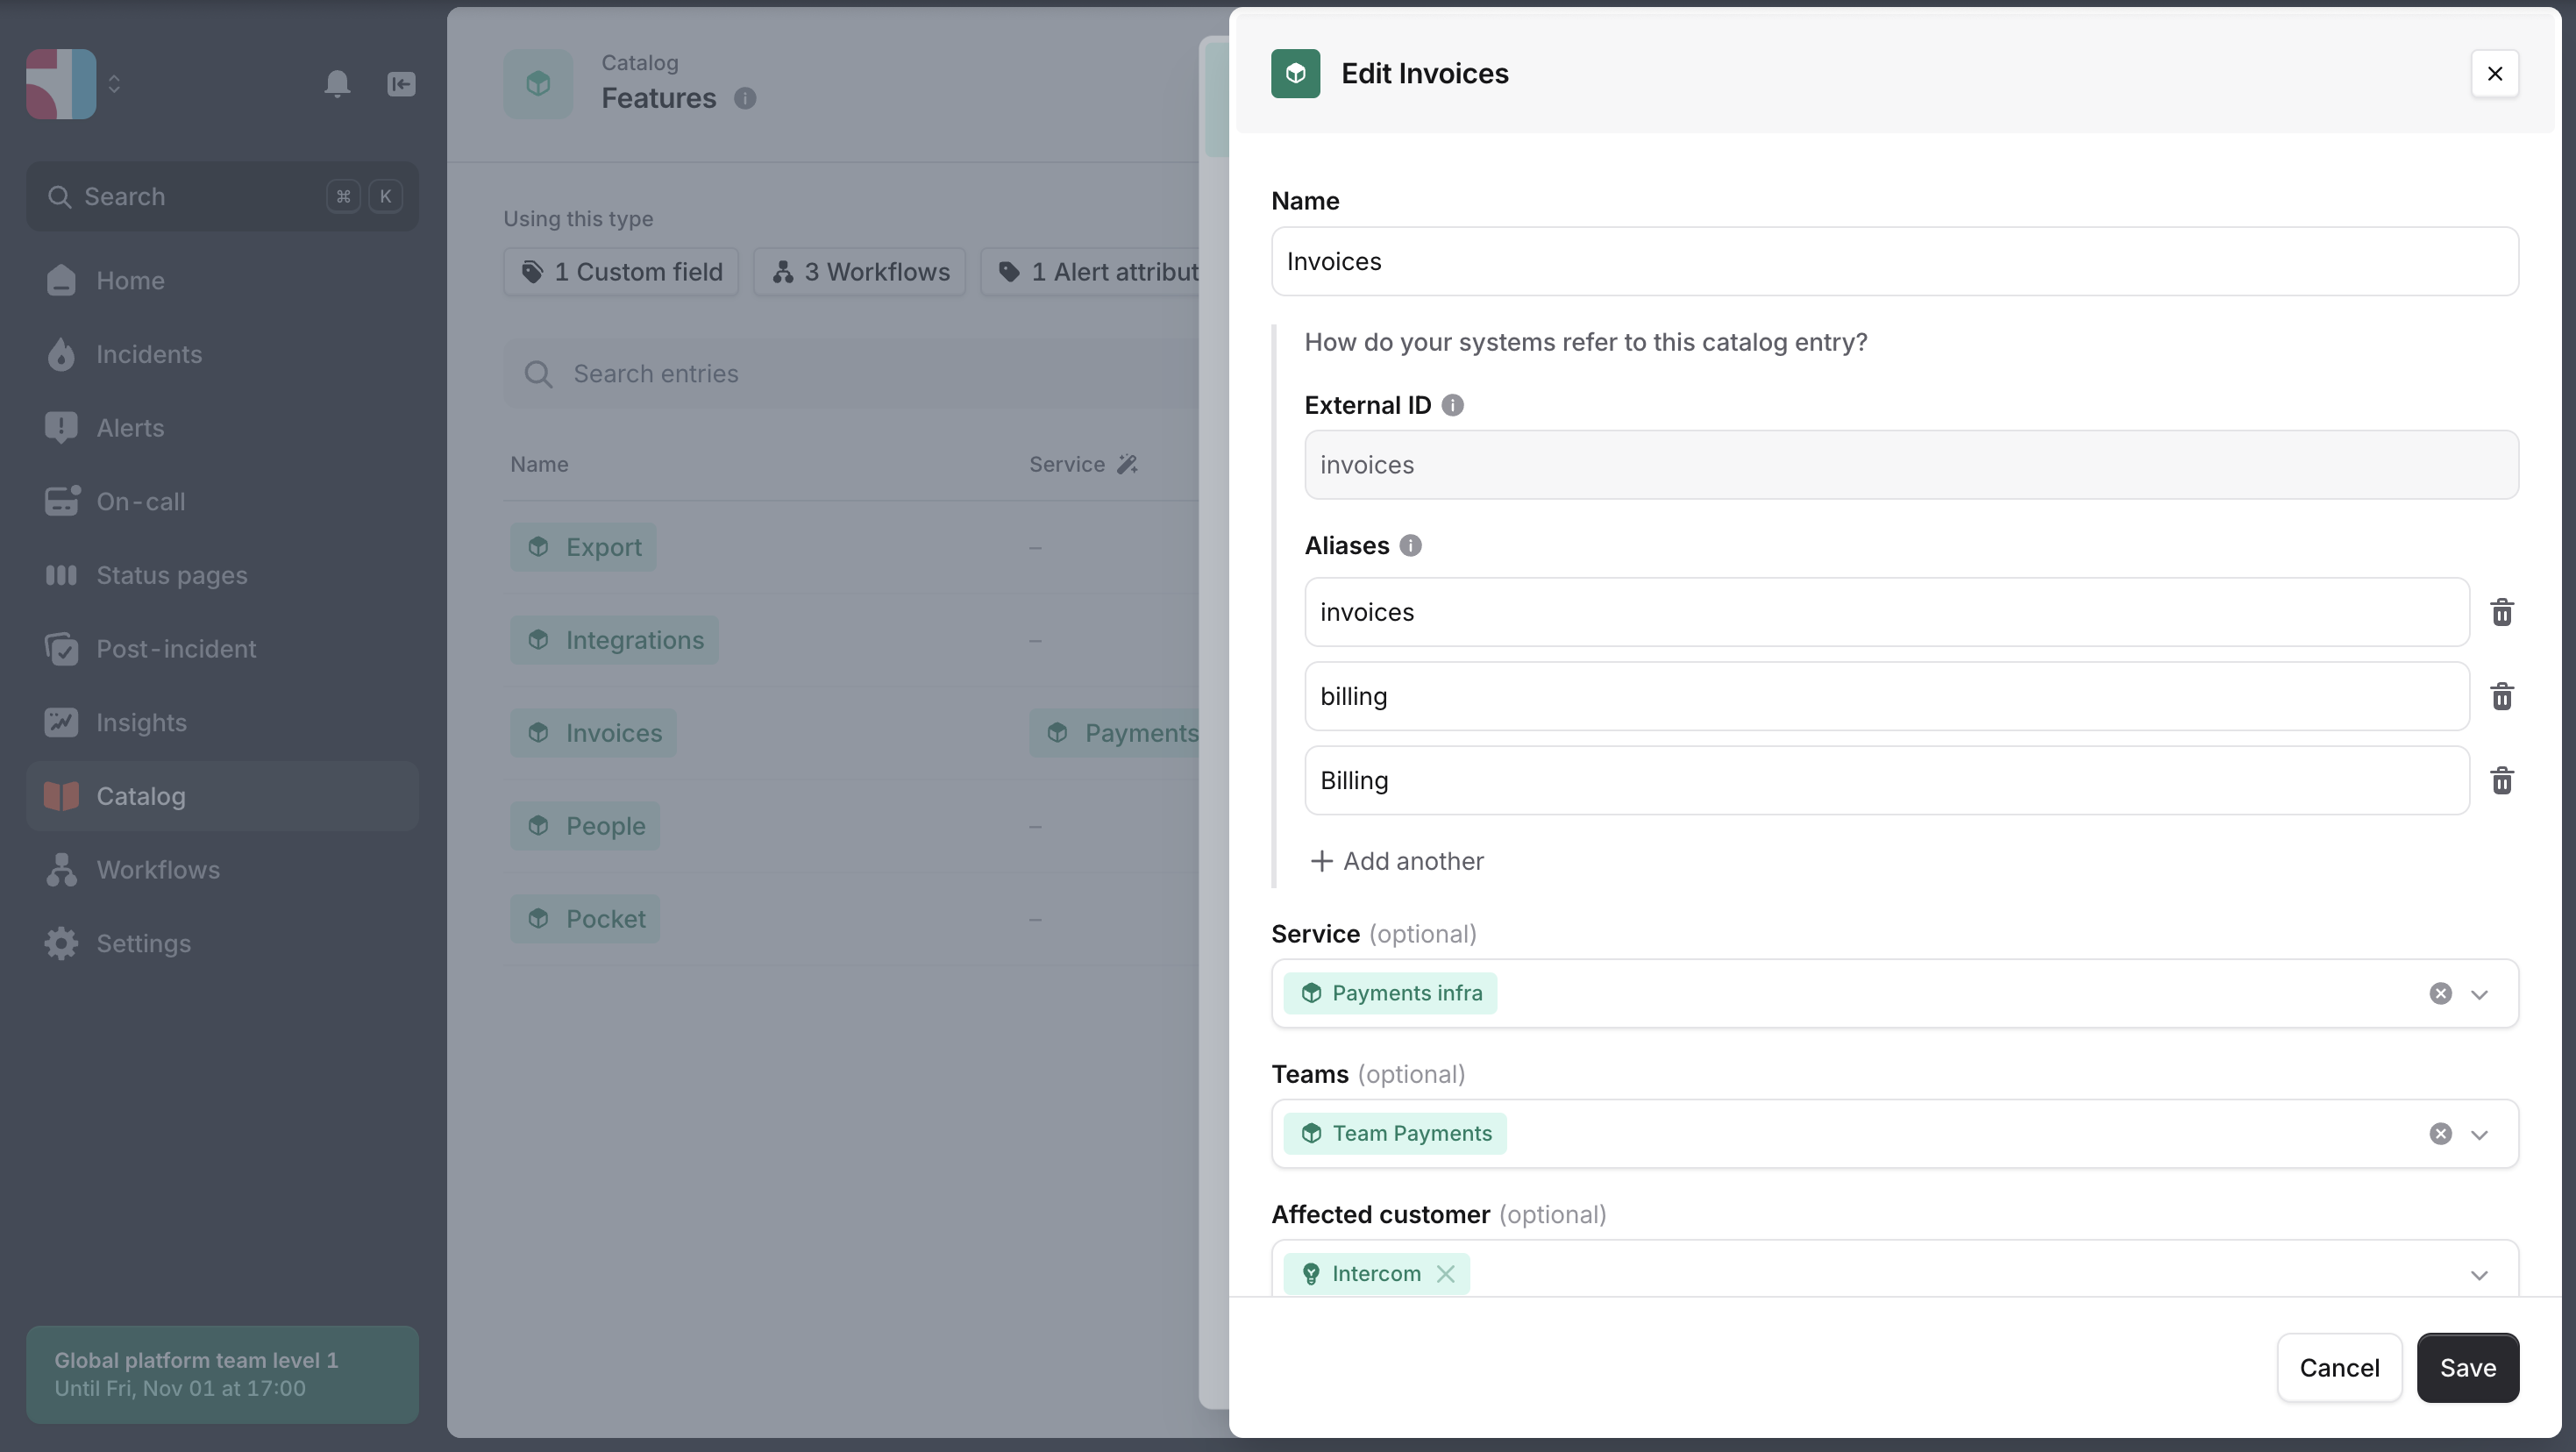This screenshot has width=2576, height=1452.
Task: Delete the 'invoices' alias with trash icon
Action: click(2501, 612)
